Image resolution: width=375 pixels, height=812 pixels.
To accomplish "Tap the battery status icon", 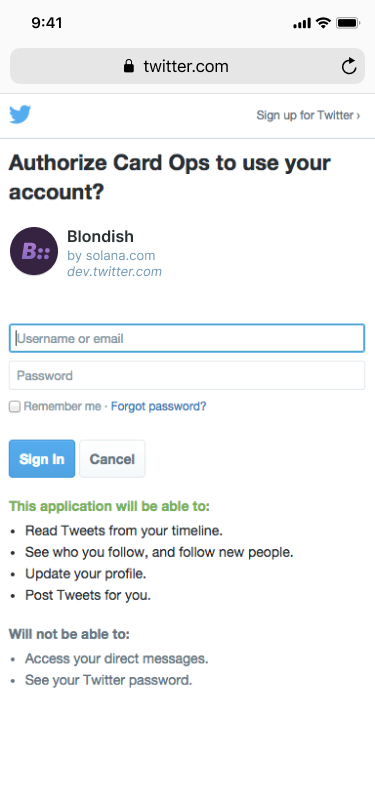I will 348,23.
